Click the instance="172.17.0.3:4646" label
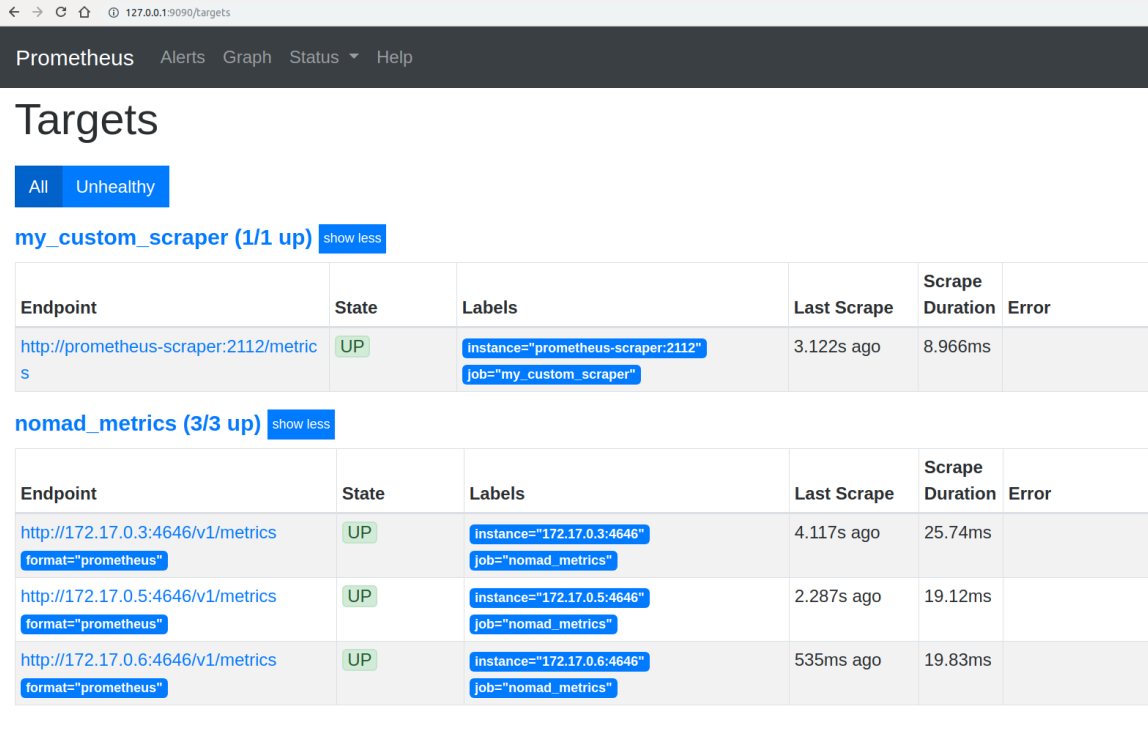The height and width of the screenshot is (742, 1148). coord(559,534)
